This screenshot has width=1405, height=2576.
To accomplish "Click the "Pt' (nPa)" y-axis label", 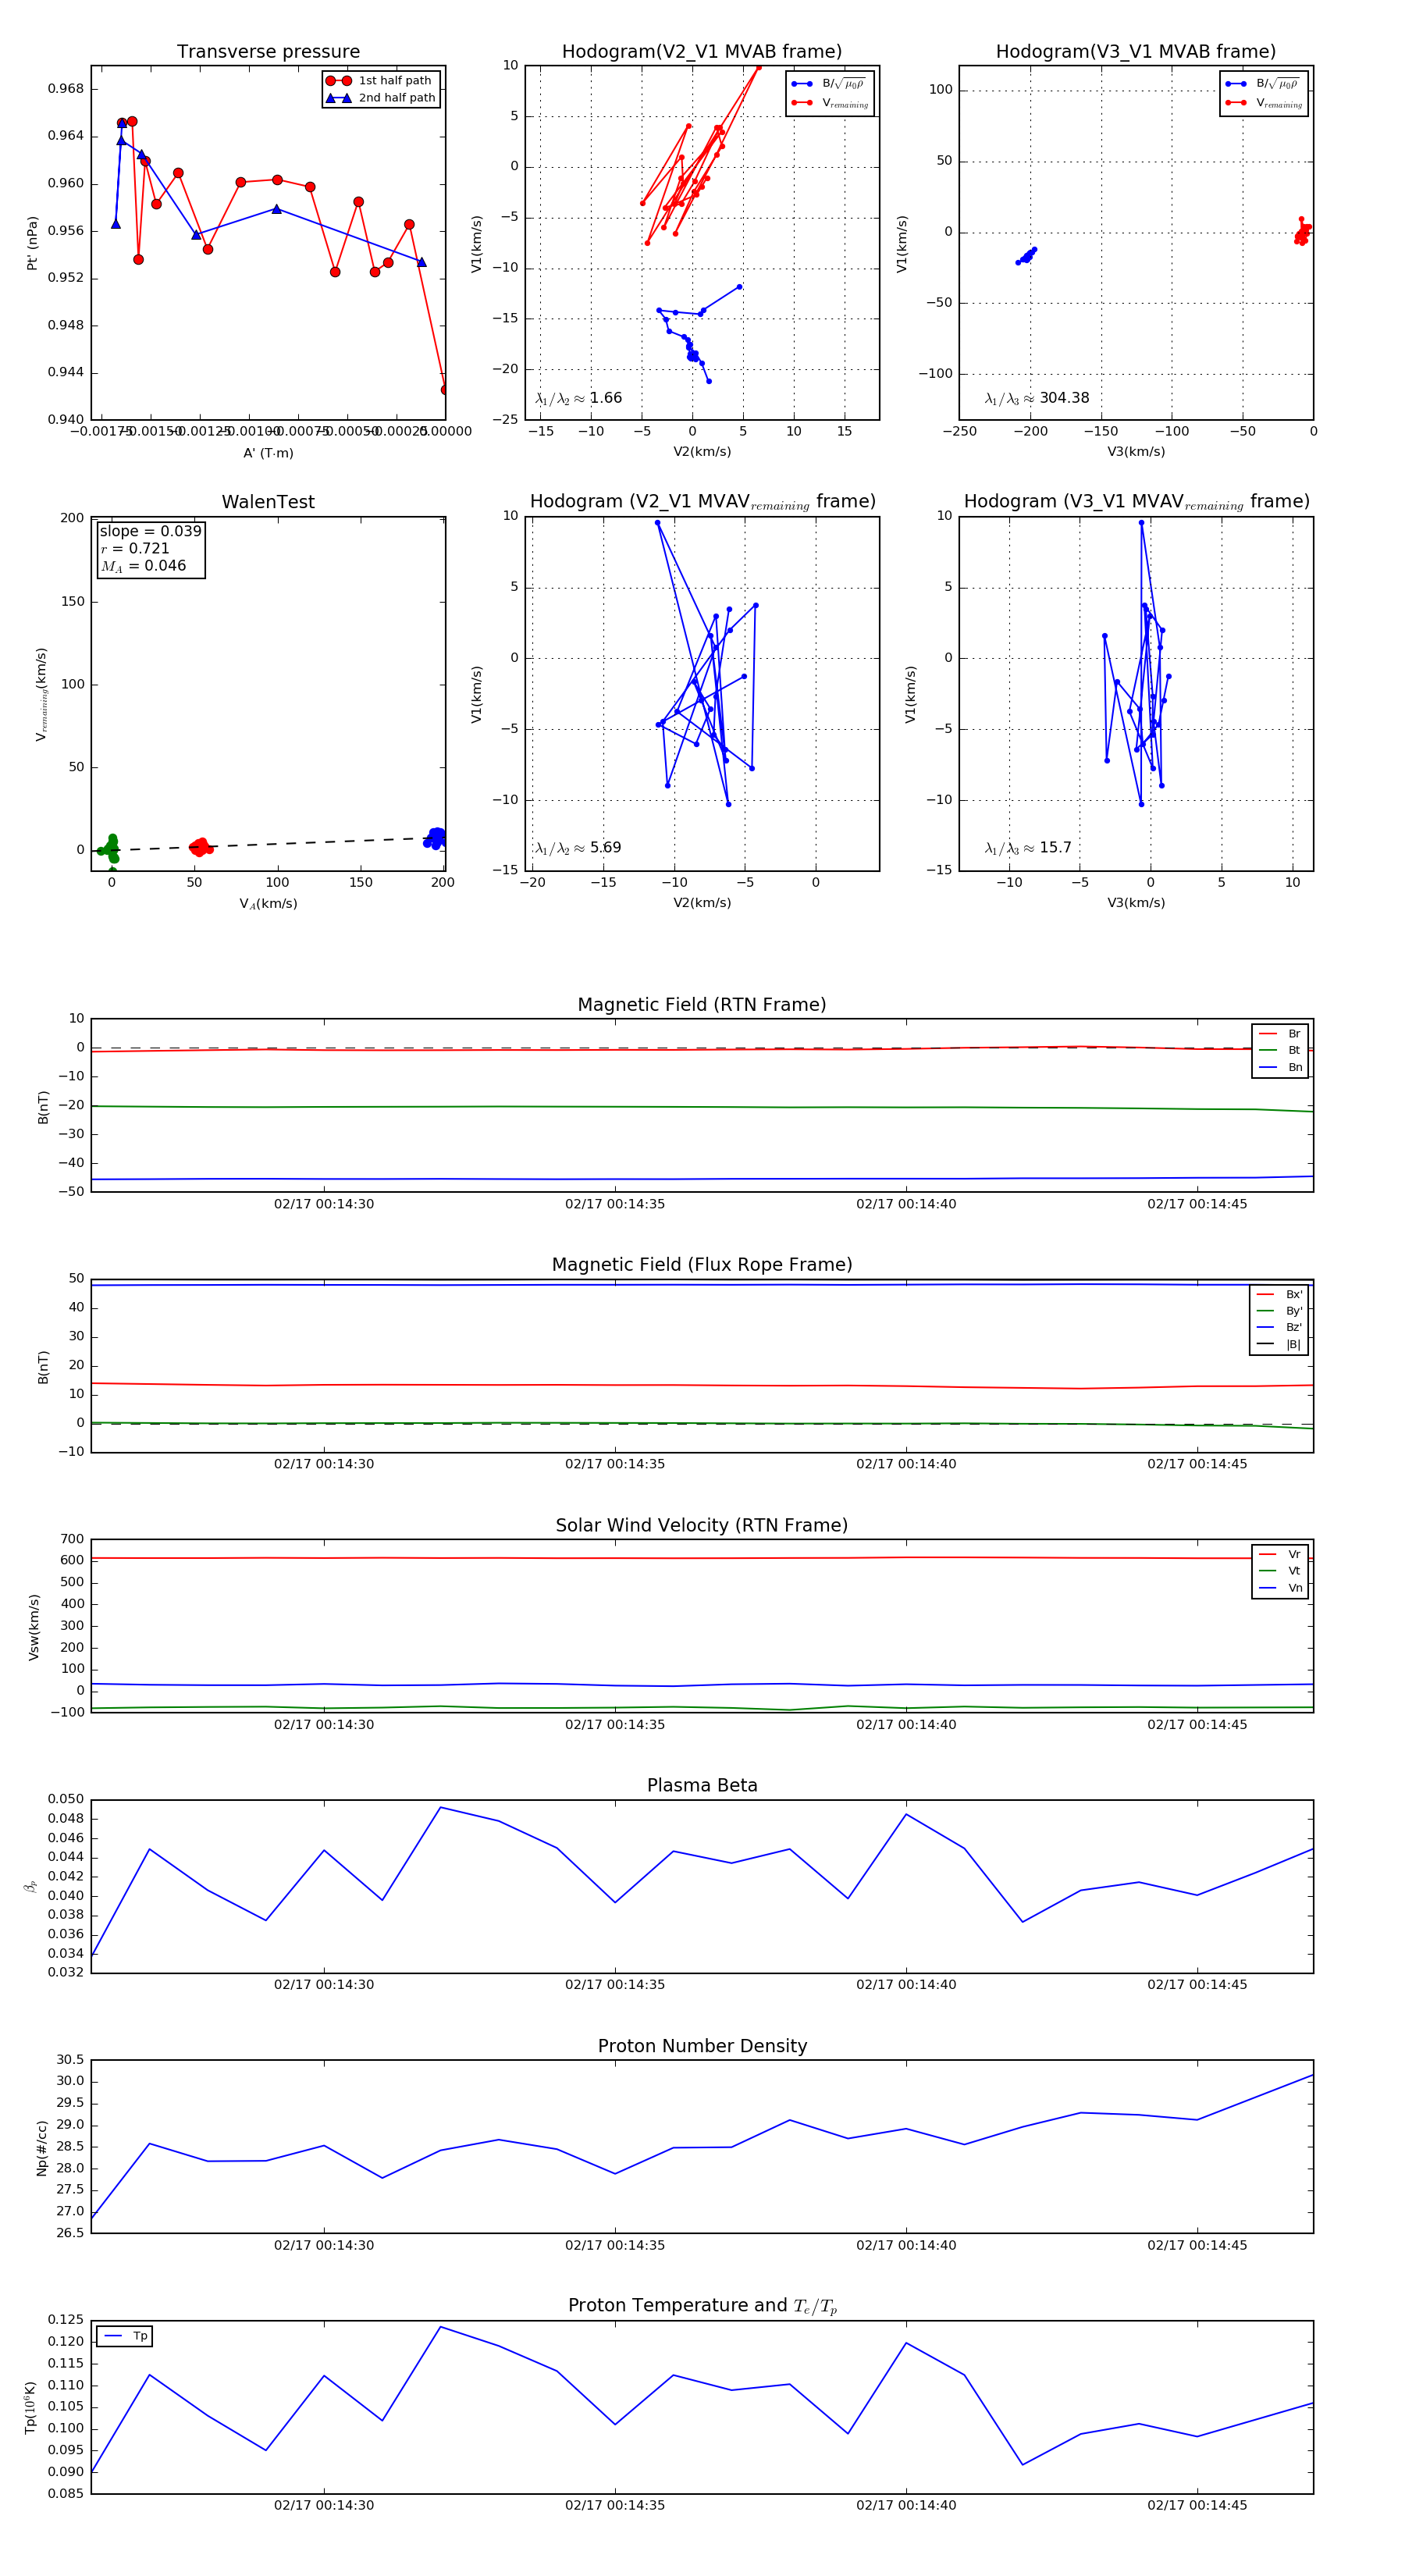I will coord(32,243).
